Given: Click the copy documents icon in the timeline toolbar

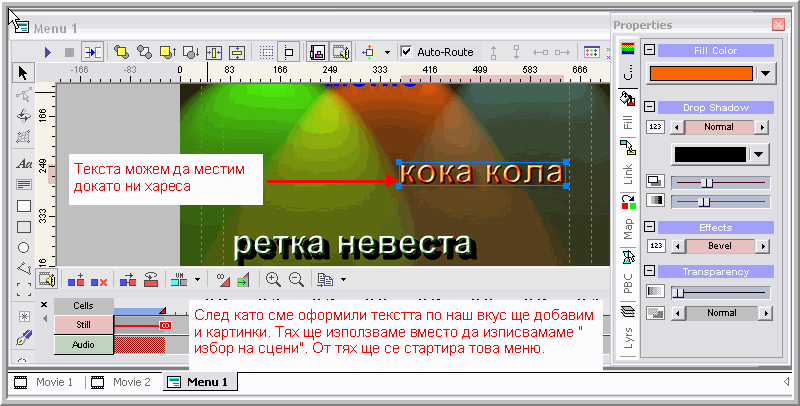Looking at the screenshot, I should click(x=325, y=280).
